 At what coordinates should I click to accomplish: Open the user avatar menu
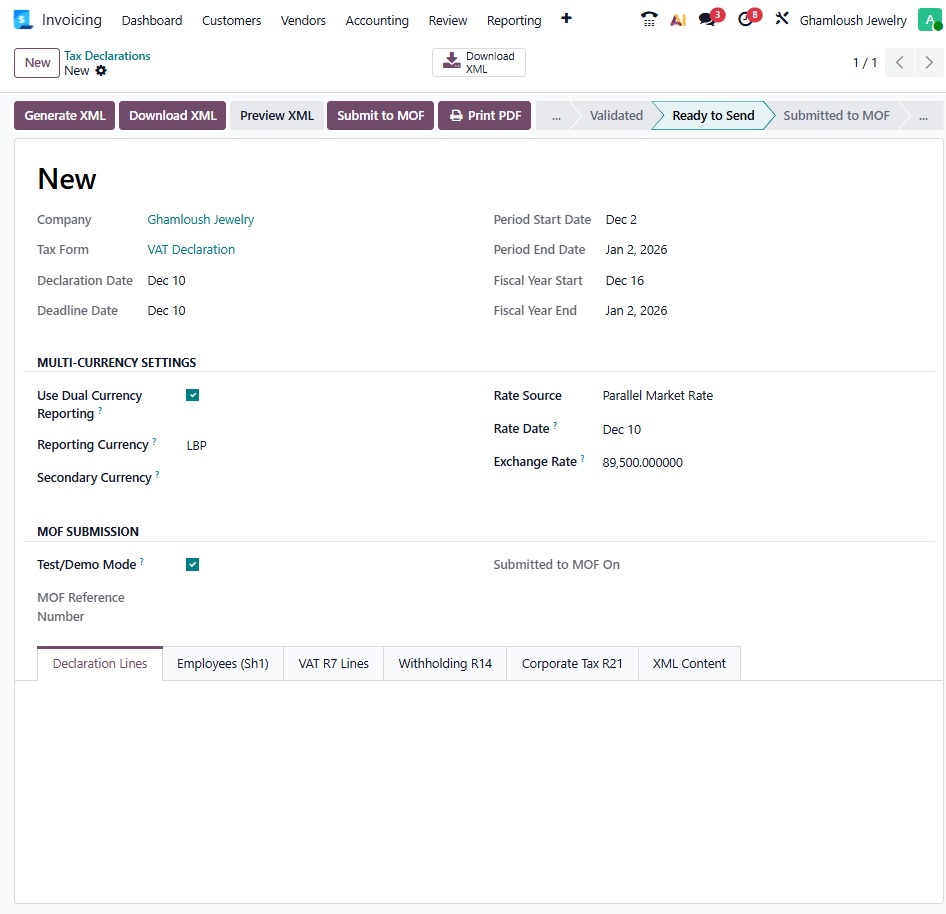(x=929, y=20)
